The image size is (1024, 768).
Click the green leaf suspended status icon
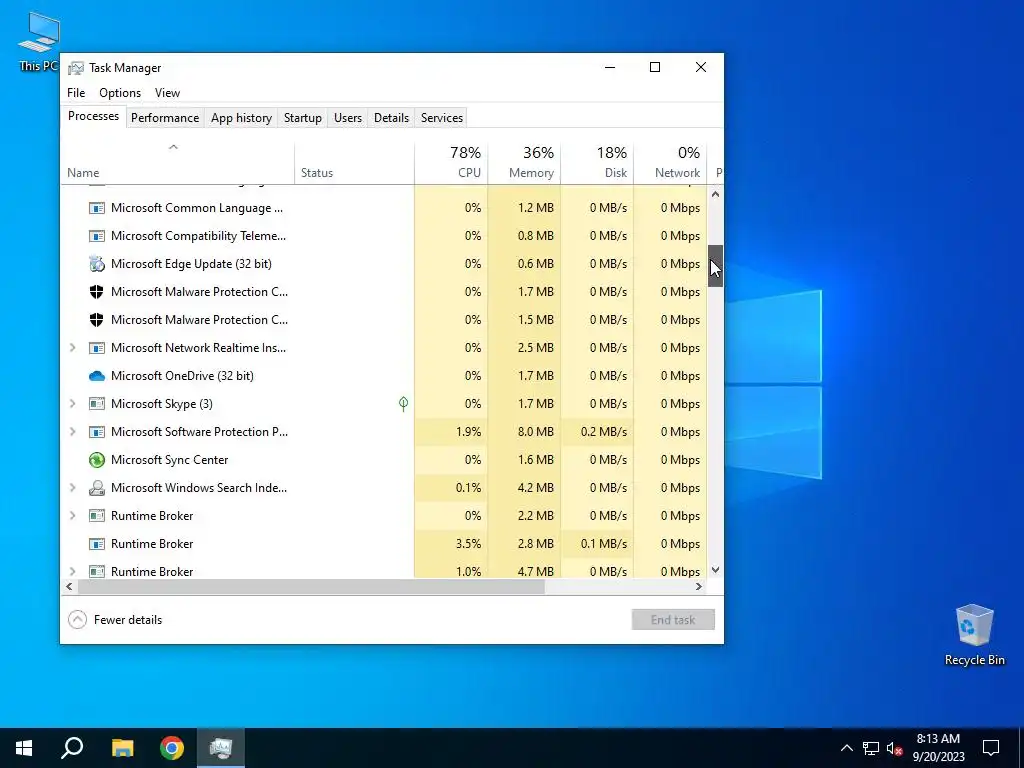point(404,404)
